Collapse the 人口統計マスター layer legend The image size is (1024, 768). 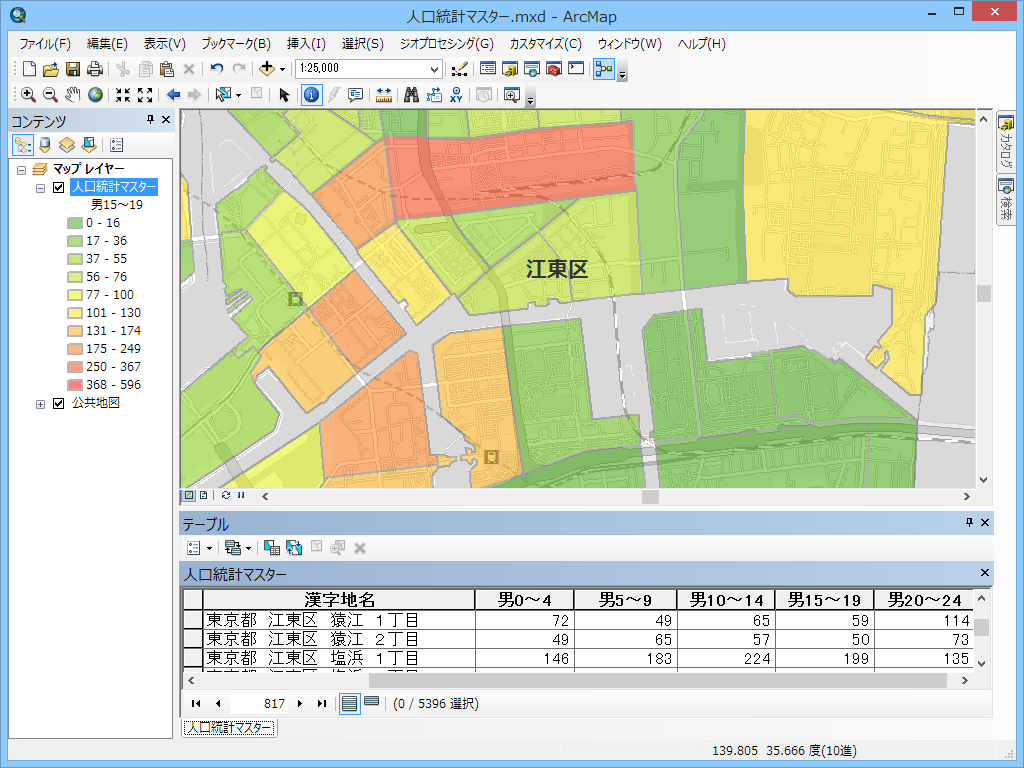pos(40,188)
